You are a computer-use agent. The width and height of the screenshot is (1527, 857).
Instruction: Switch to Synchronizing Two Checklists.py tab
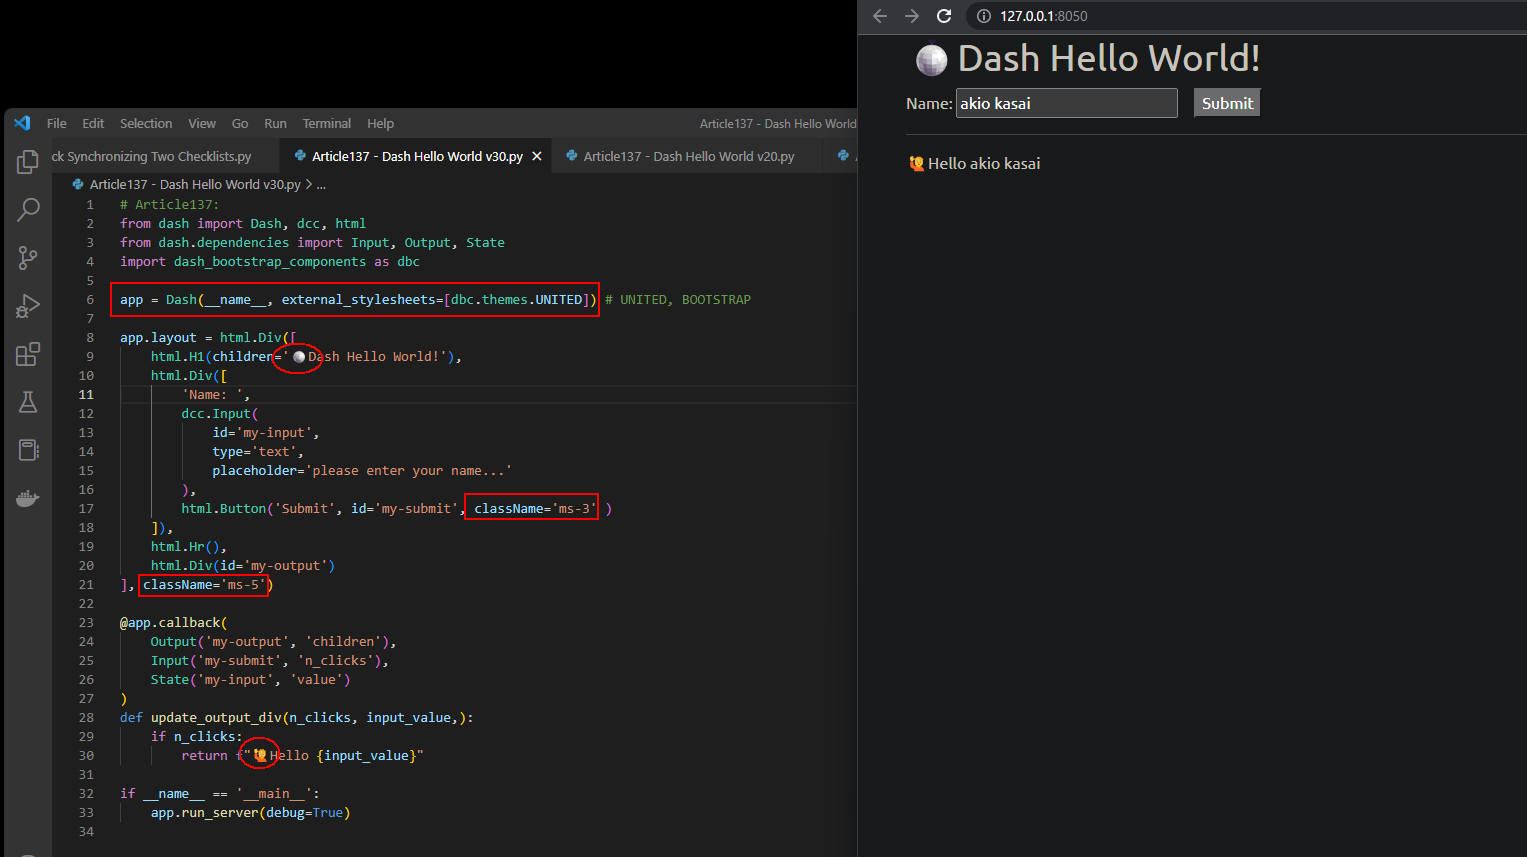pyautogui.click(x=152, y=156)
